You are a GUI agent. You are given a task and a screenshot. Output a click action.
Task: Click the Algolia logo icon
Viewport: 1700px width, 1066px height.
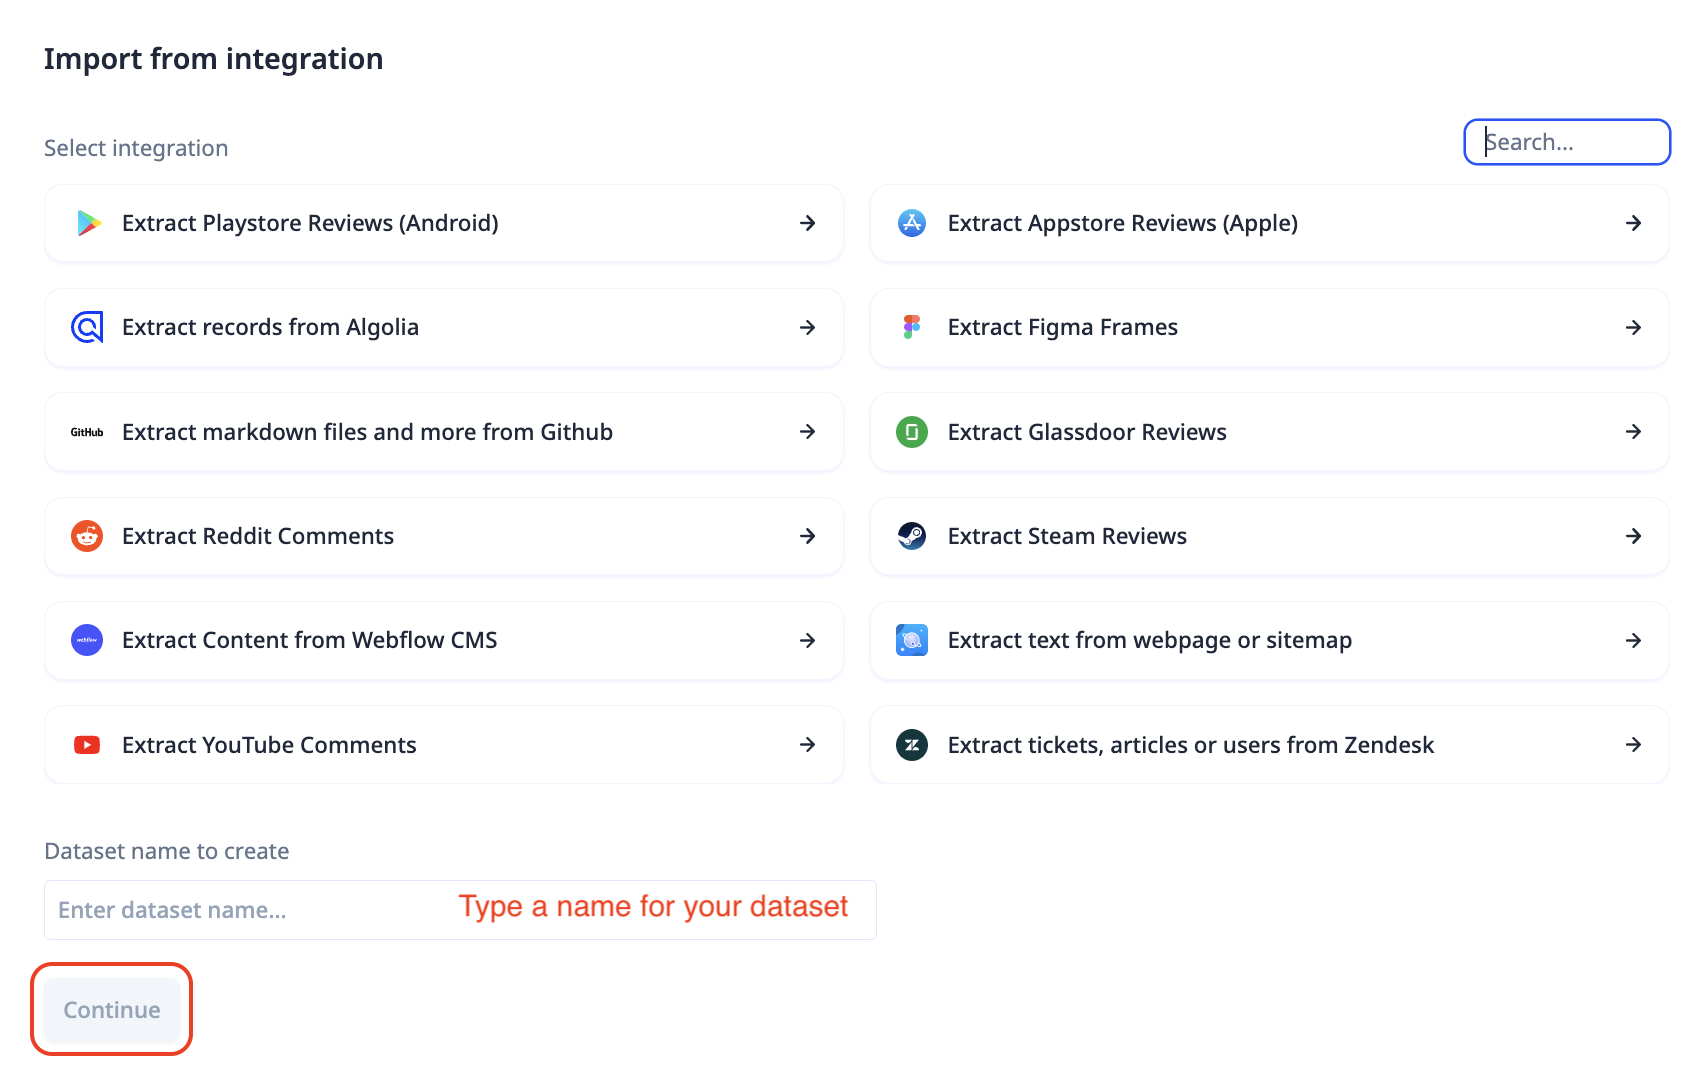[x=88, y=327]
